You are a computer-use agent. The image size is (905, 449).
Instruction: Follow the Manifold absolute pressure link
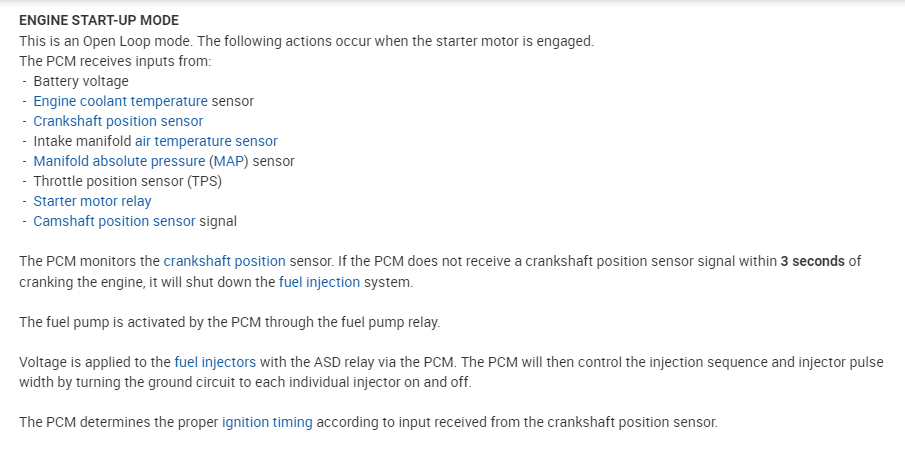coord(119,161)
